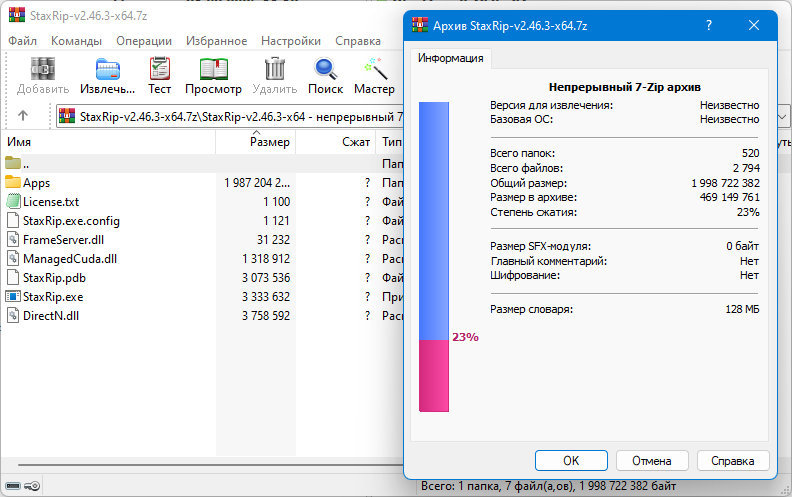The image size is (792, 497).
Task: Click the status bar total text
Action: click(548, 486)
